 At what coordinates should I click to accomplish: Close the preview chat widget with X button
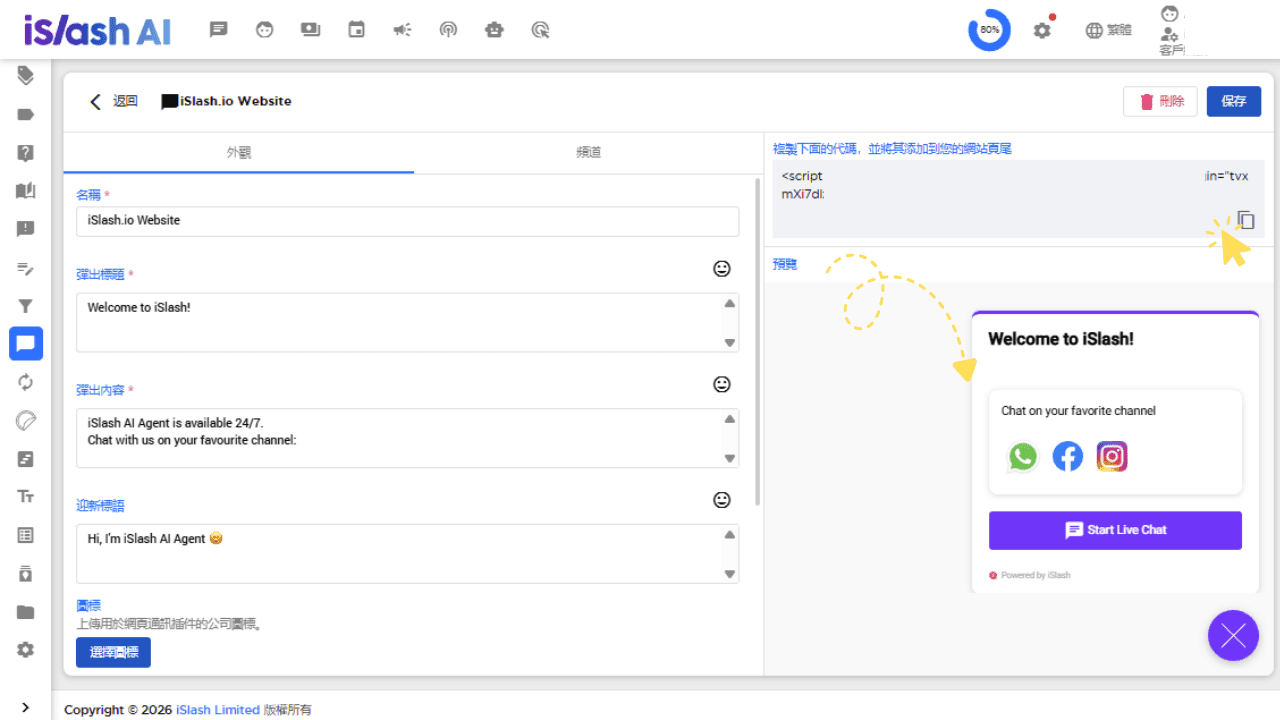[1233, 635]
